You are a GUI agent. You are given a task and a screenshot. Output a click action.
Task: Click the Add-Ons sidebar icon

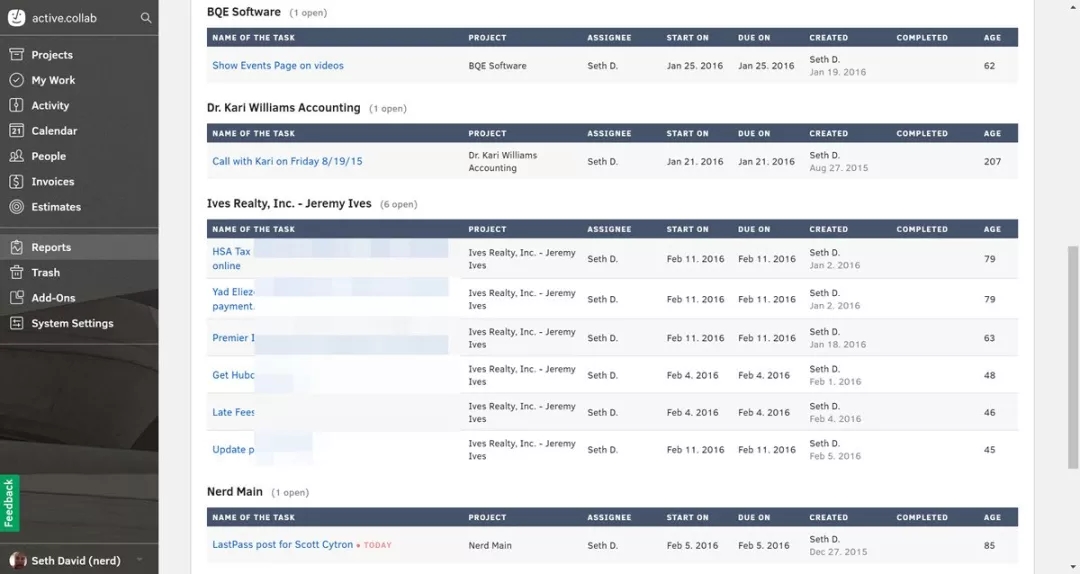17,298
